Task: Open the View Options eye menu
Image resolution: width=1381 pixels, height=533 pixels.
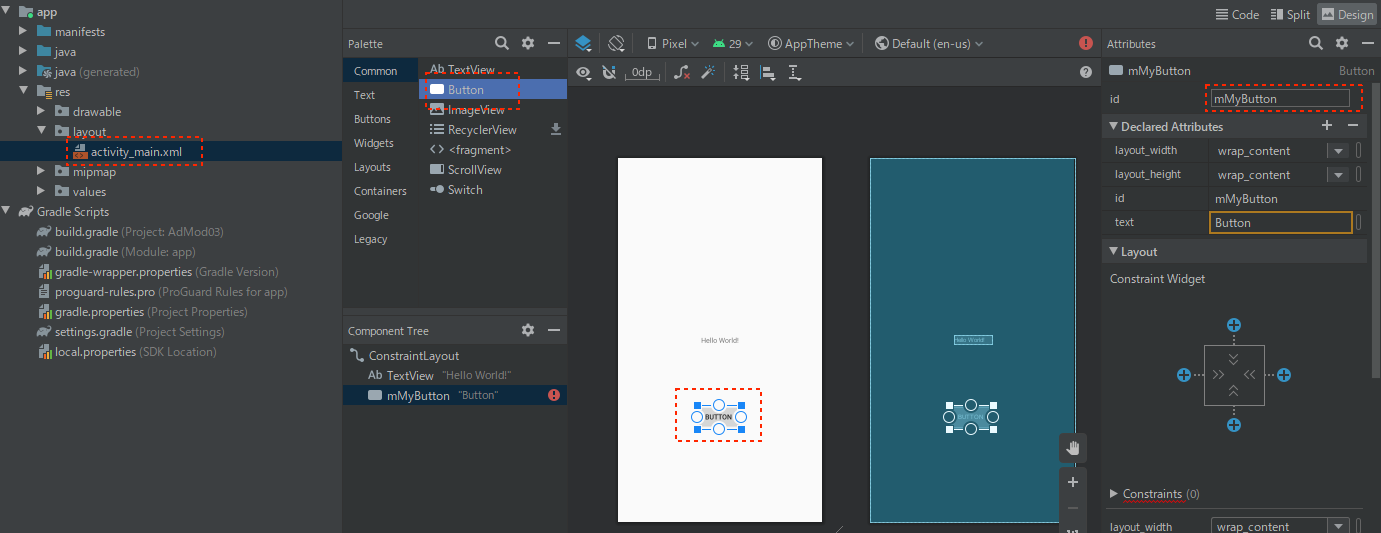Action: (585, 72)
